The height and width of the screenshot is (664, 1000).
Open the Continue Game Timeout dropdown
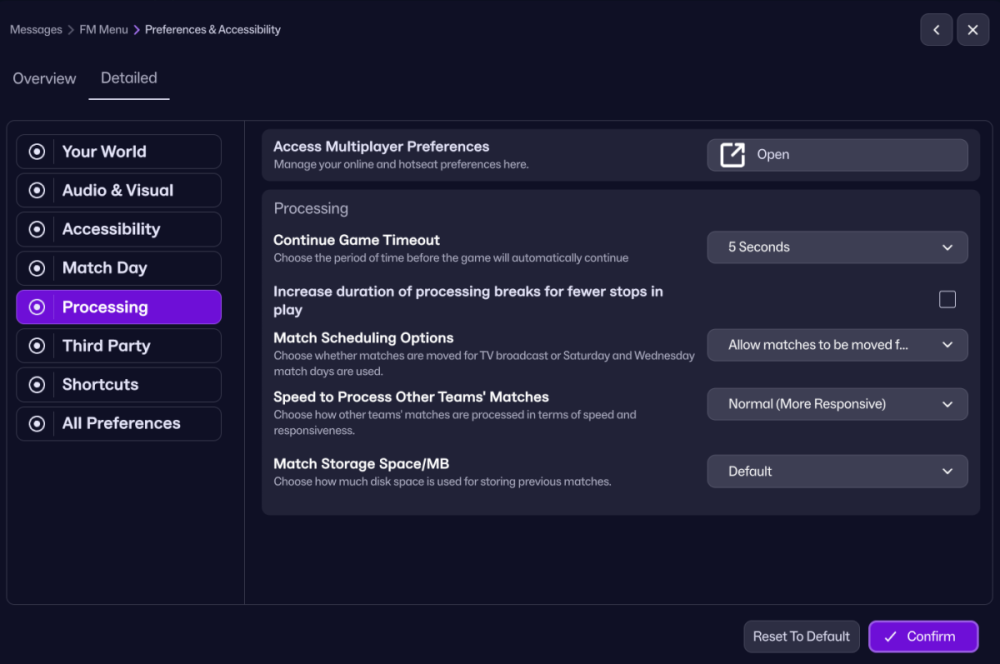[x=837, y=247]
